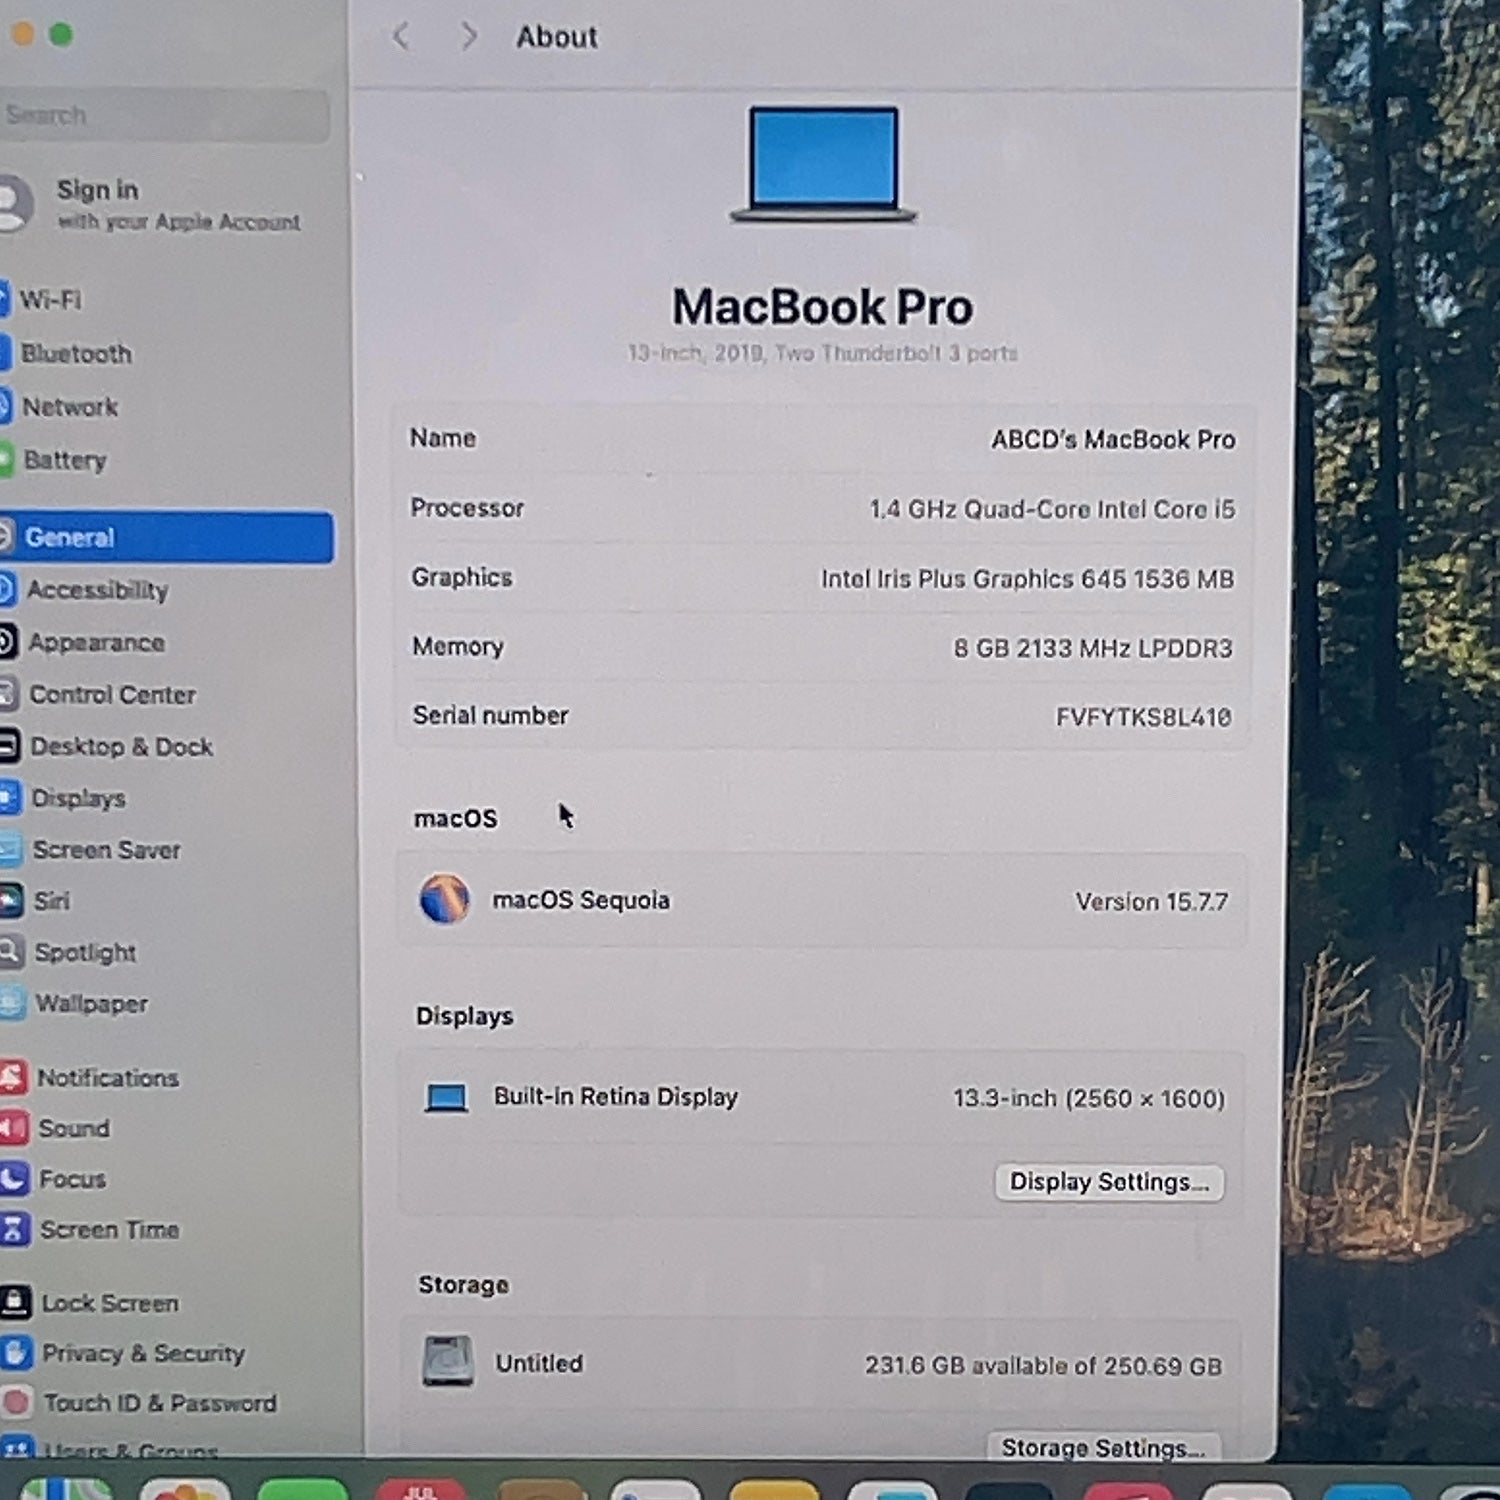Select Desktop & Dock in sidebar
1500x1500 pixels.
[121, 747]
